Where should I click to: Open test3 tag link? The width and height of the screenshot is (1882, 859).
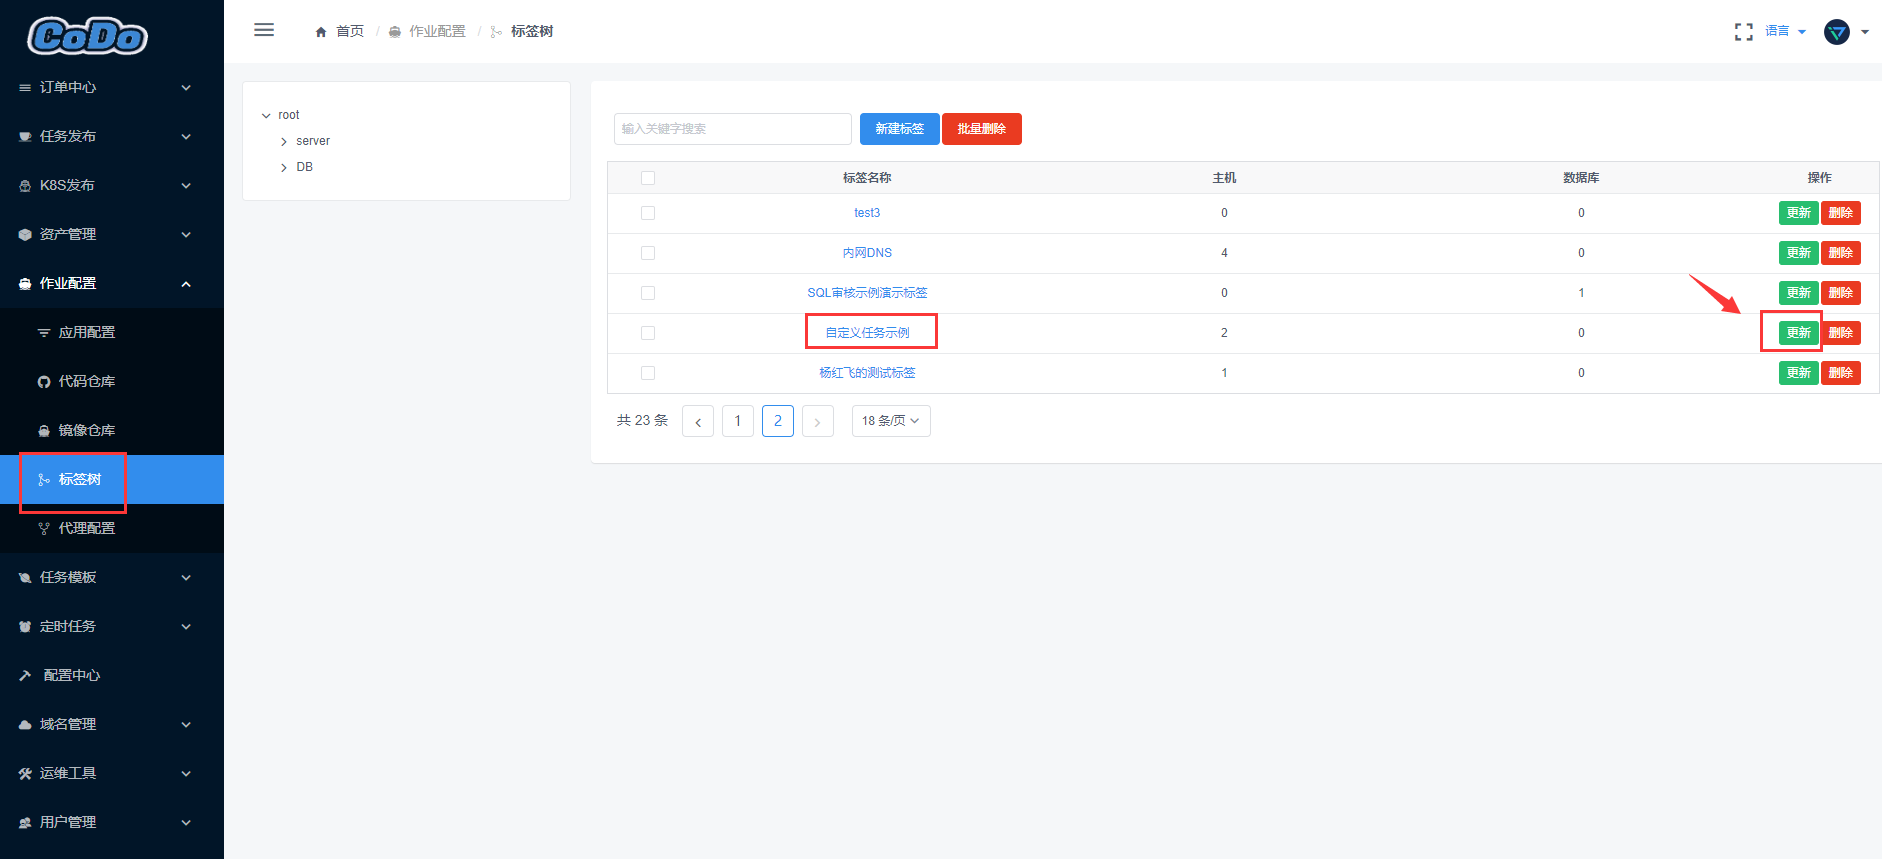tap(867, 213)
